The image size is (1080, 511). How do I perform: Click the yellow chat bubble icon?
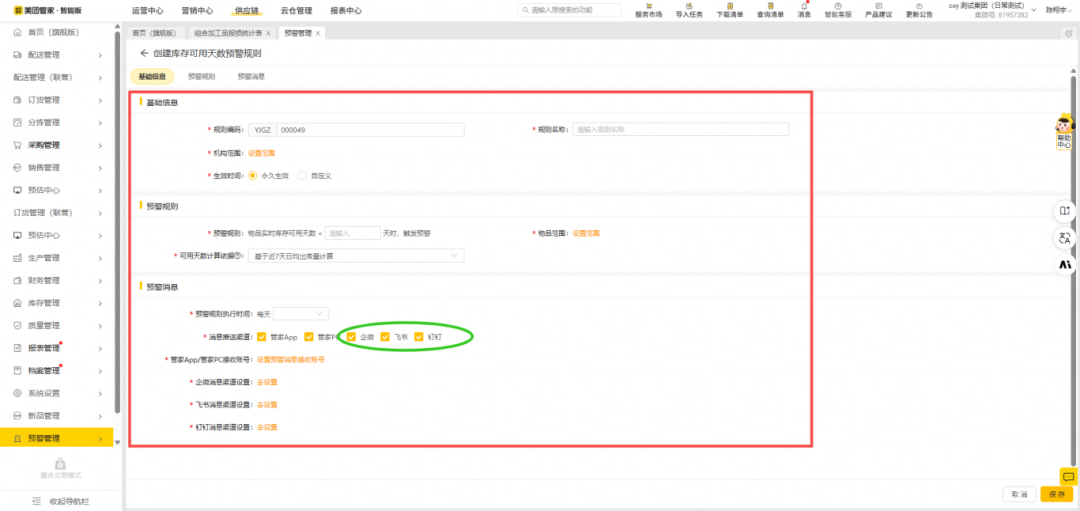pos(1068,477)
